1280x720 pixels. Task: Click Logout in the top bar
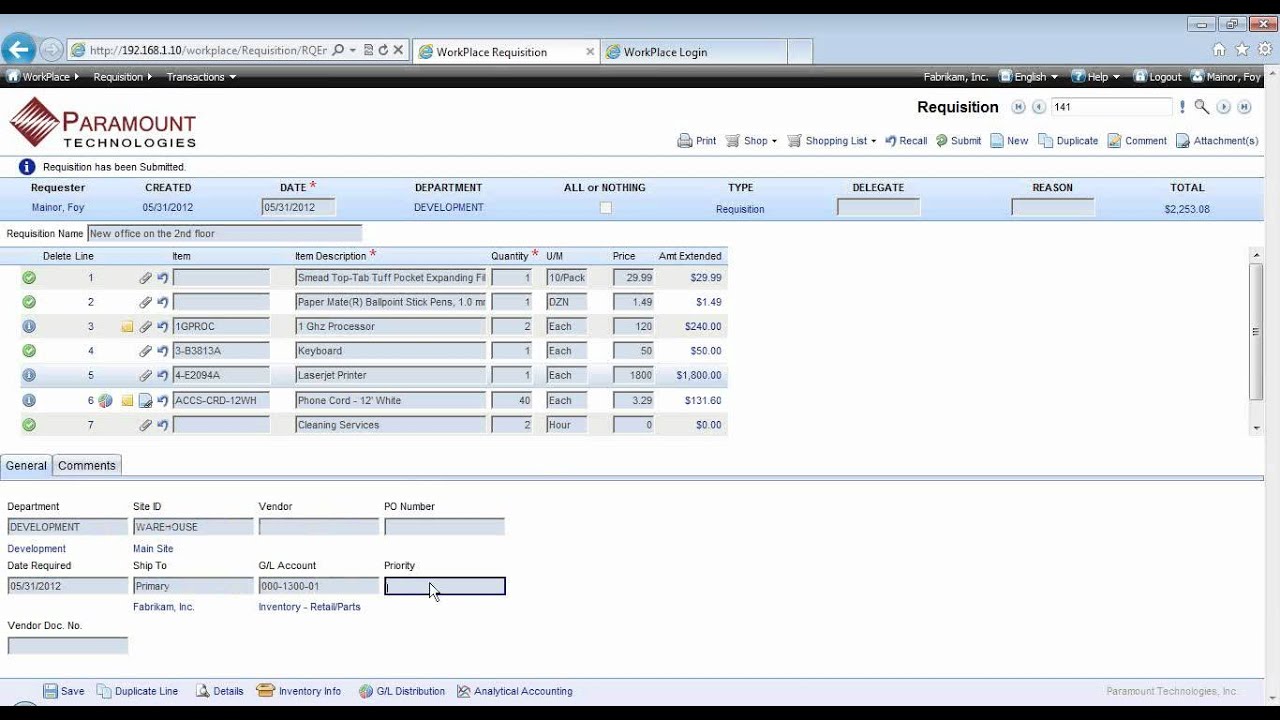1157,77
